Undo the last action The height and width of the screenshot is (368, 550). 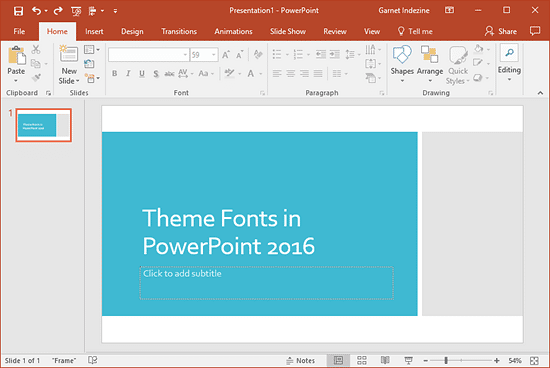coord(36,11)
